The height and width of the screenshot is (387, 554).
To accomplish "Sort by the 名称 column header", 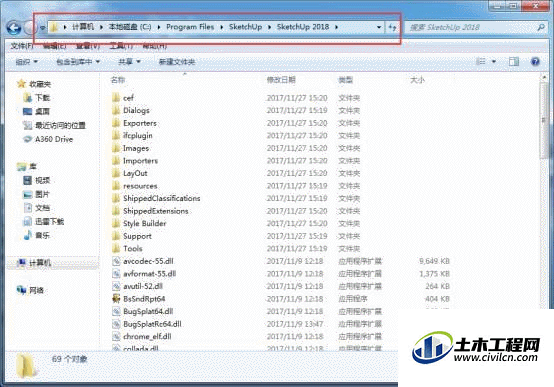I will [x=118, y=80].
